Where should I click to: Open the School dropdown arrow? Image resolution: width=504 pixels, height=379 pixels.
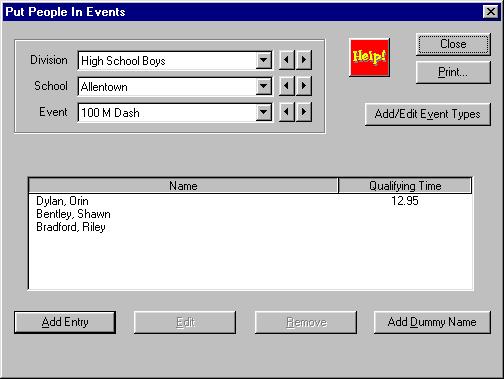click(264, 86)
